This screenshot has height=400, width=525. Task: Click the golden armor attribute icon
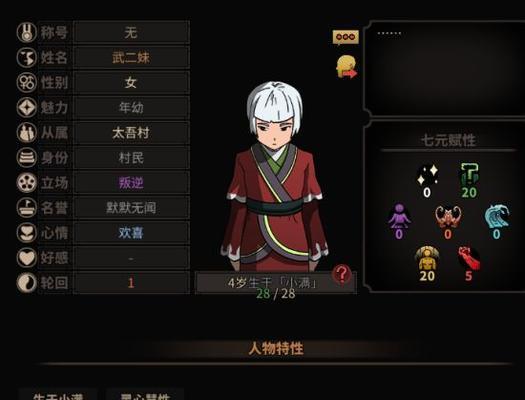click(427, 258)
